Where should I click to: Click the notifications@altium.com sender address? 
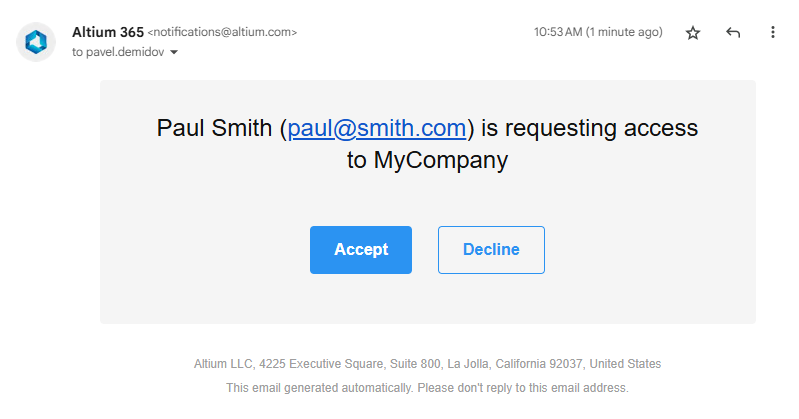(x=222, y=32)
